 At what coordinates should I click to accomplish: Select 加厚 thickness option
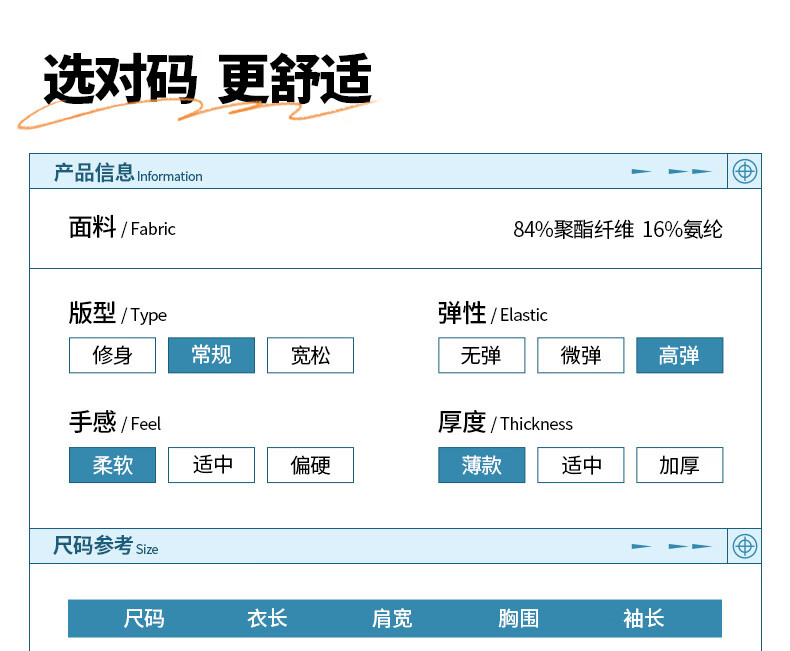tap(680, 465)
